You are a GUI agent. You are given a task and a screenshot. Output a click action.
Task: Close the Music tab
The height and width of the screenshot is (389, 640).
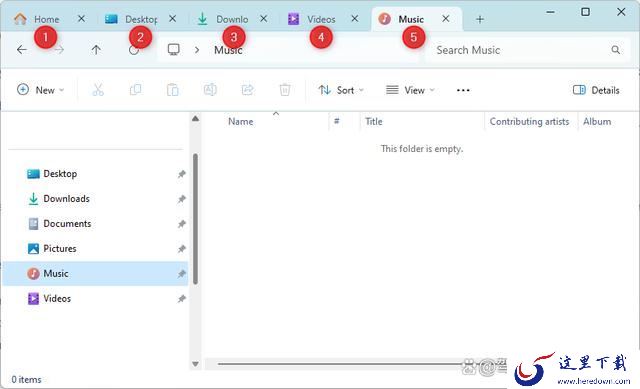(446, 19)
